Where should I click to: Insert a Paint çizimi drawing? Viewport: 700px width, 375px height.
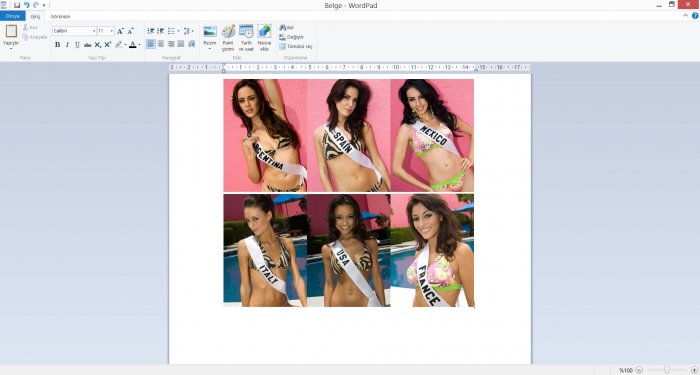point(228,38)
